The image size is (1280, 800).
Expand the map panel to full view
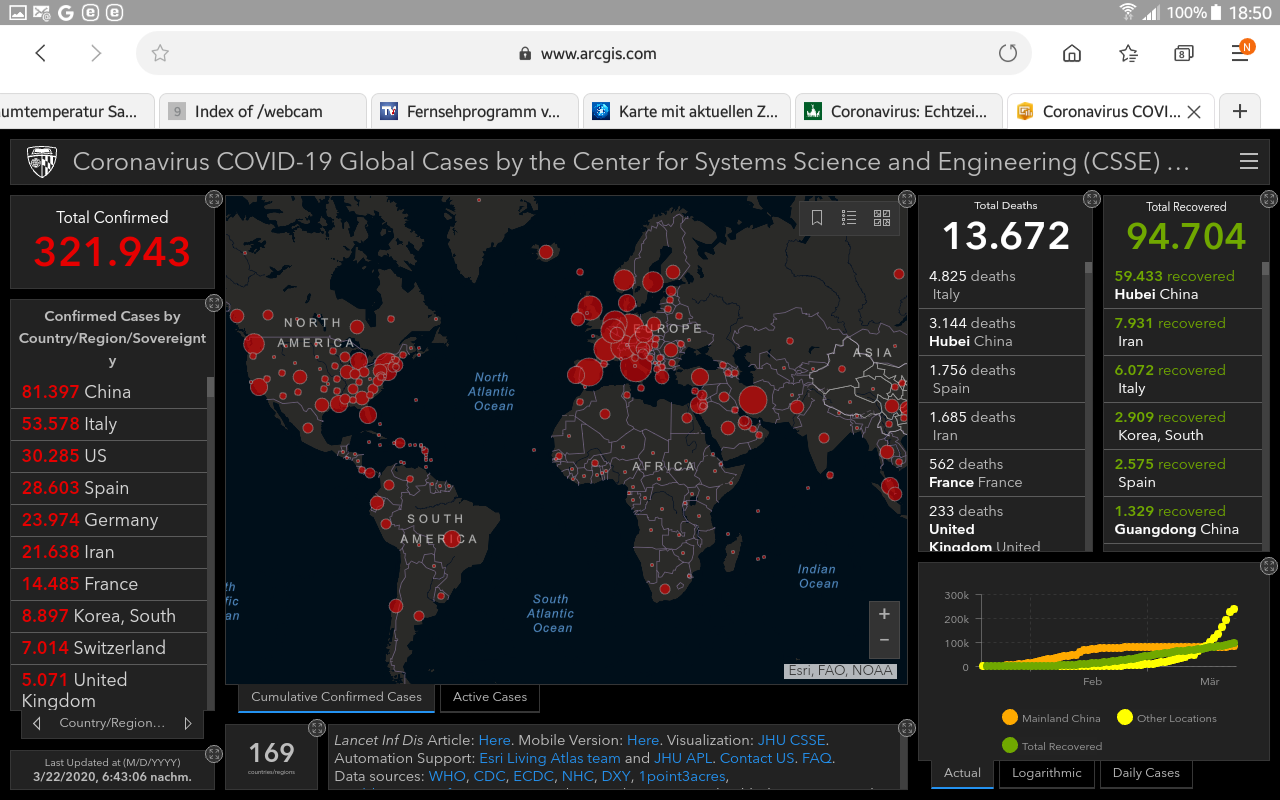[907, 199]
